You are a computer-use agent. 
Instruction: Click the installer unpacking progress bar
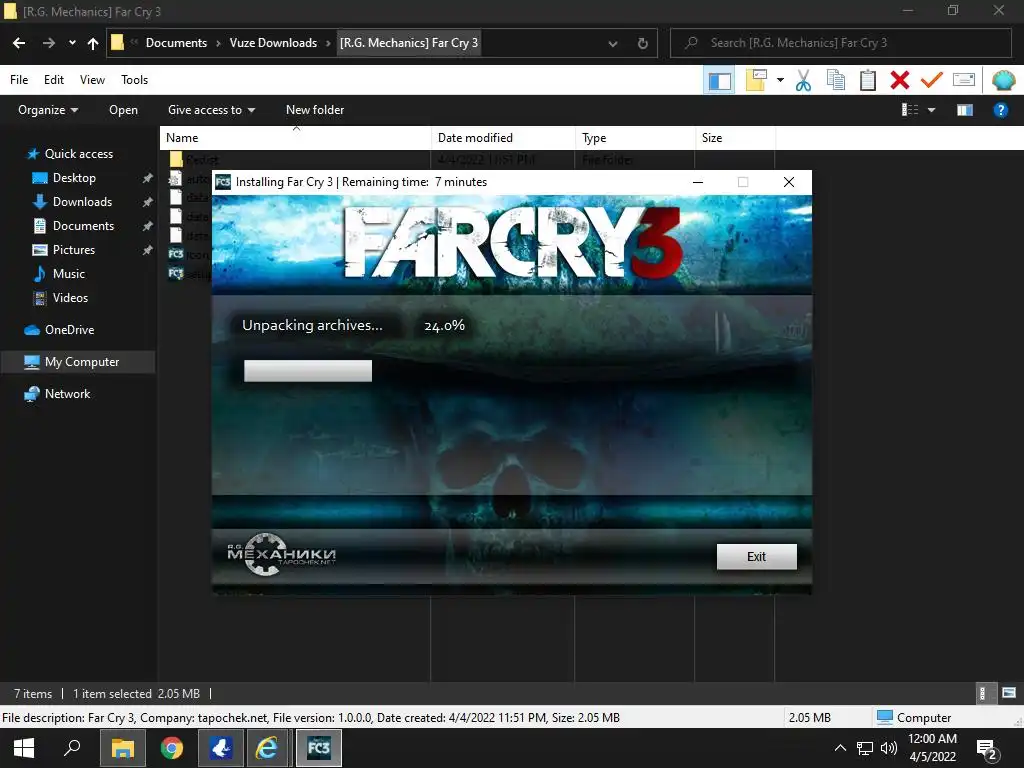pos(308,371)
